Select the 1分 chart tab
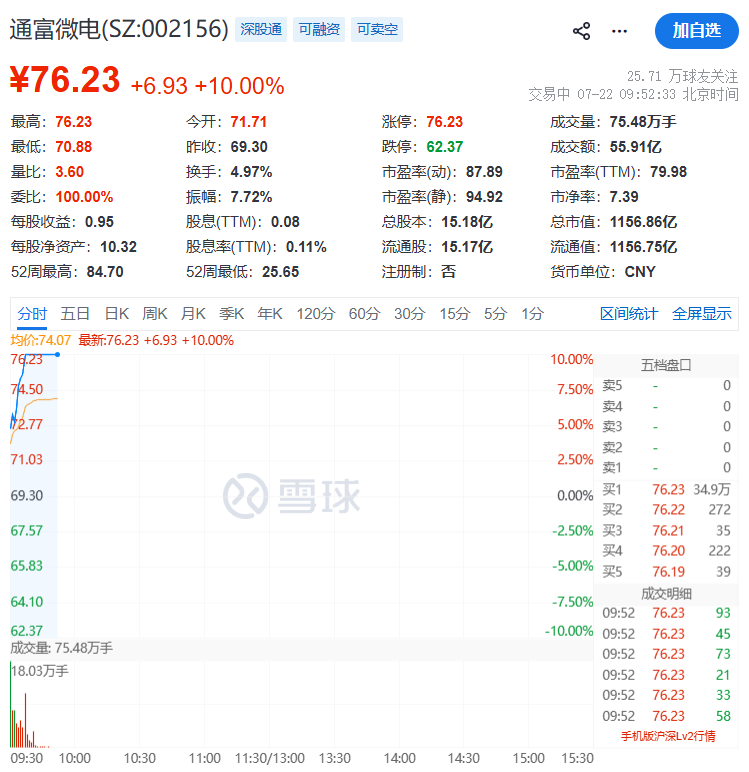 pos(533,314)
